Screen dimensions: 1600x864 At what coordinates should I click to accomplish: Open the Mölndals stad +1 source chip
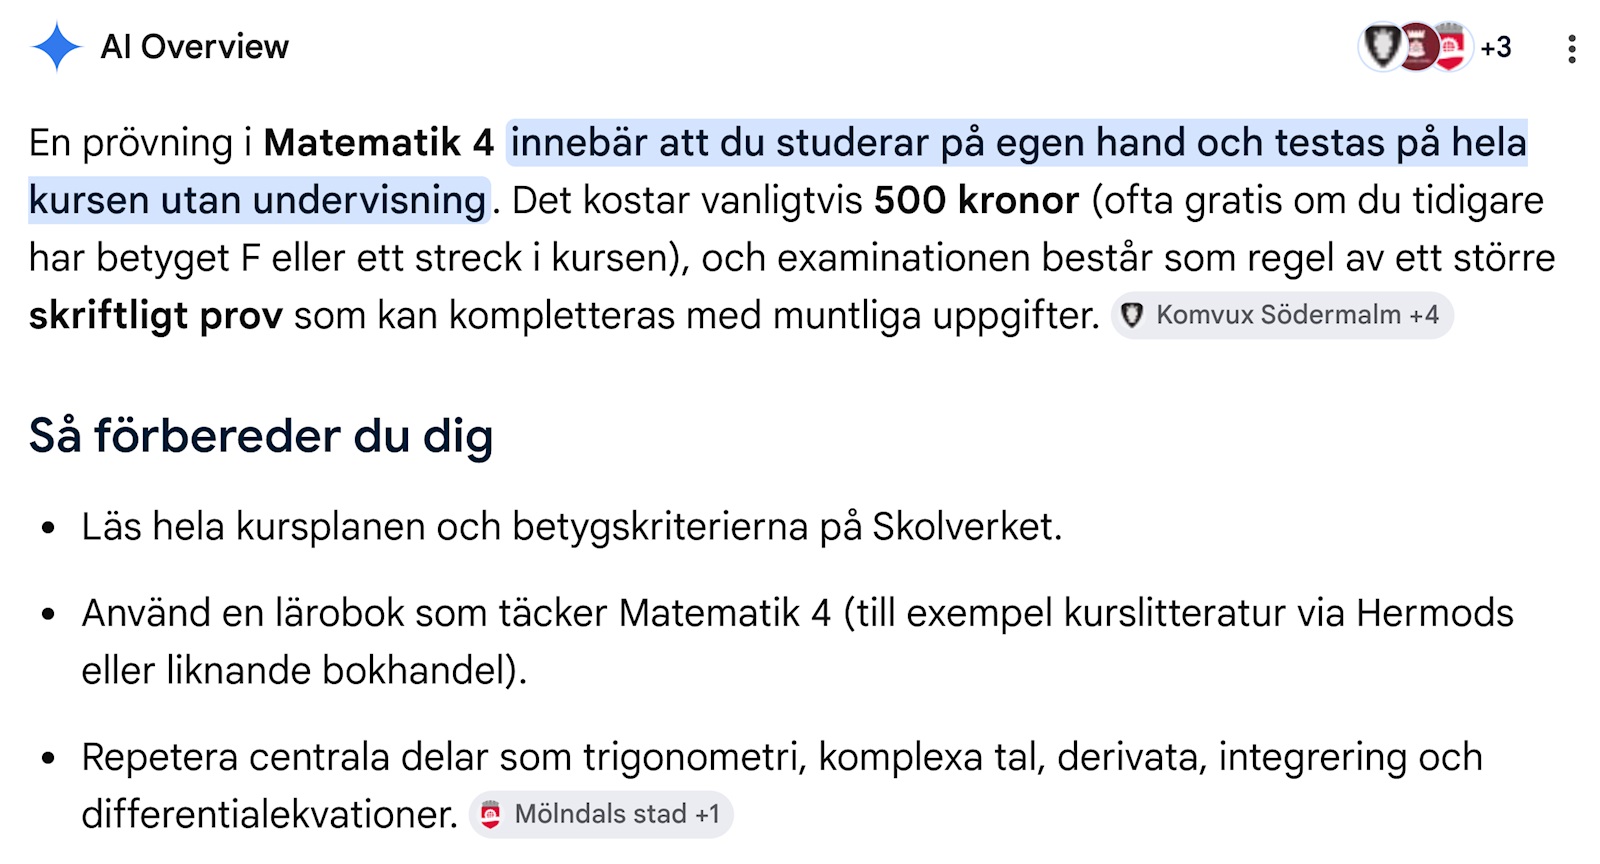pyautogui.click(x=601, y=814)
